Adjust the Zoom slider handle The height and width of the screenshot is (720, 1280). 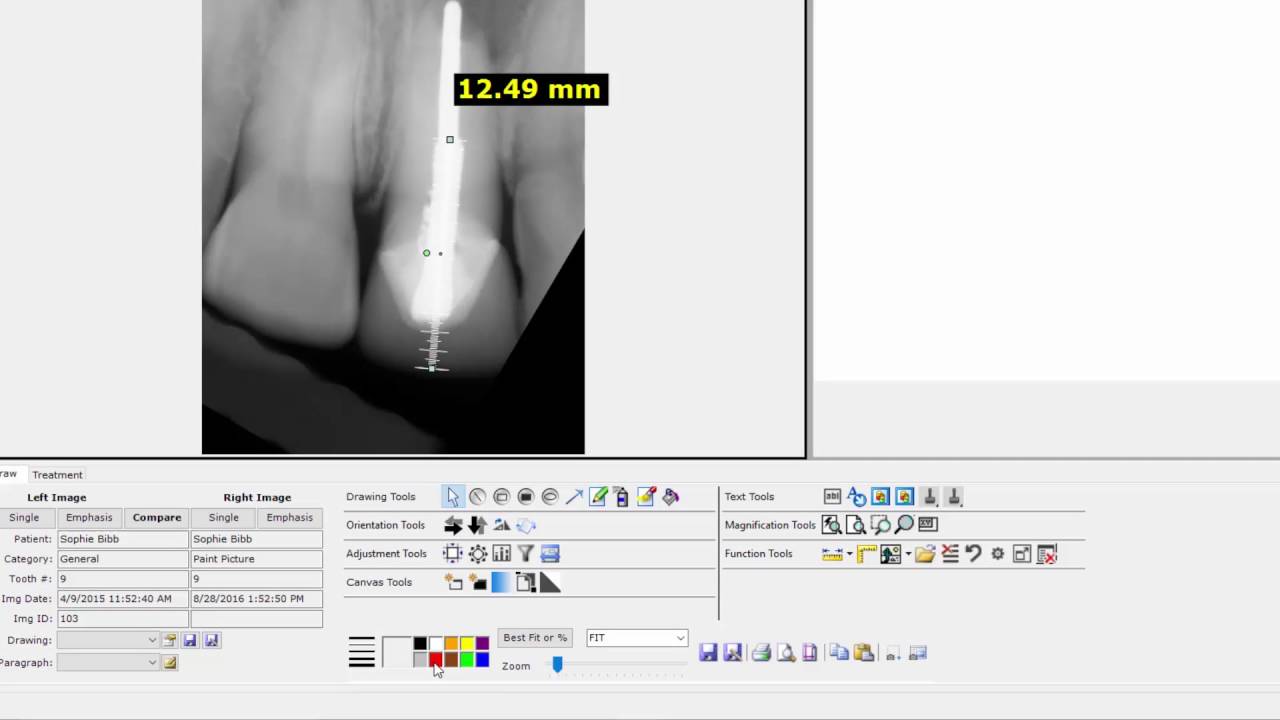tap(557, 665)
